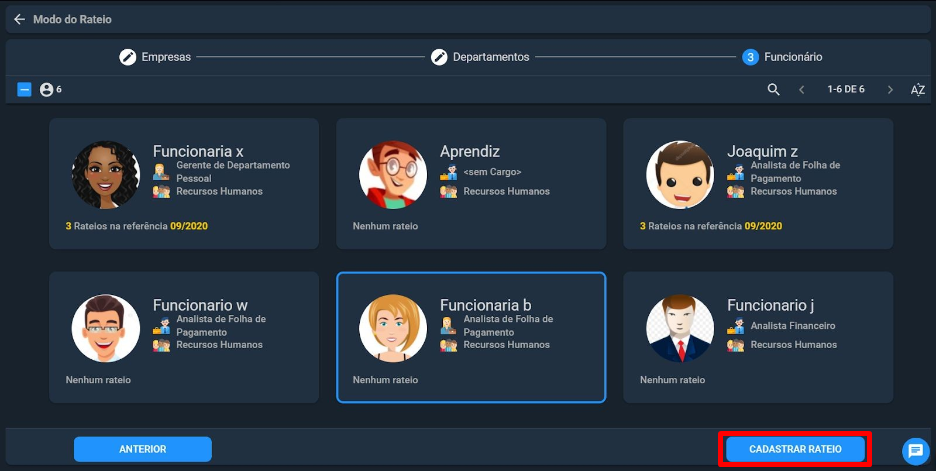Click the 'Modo do Rateio' header title

72,20
